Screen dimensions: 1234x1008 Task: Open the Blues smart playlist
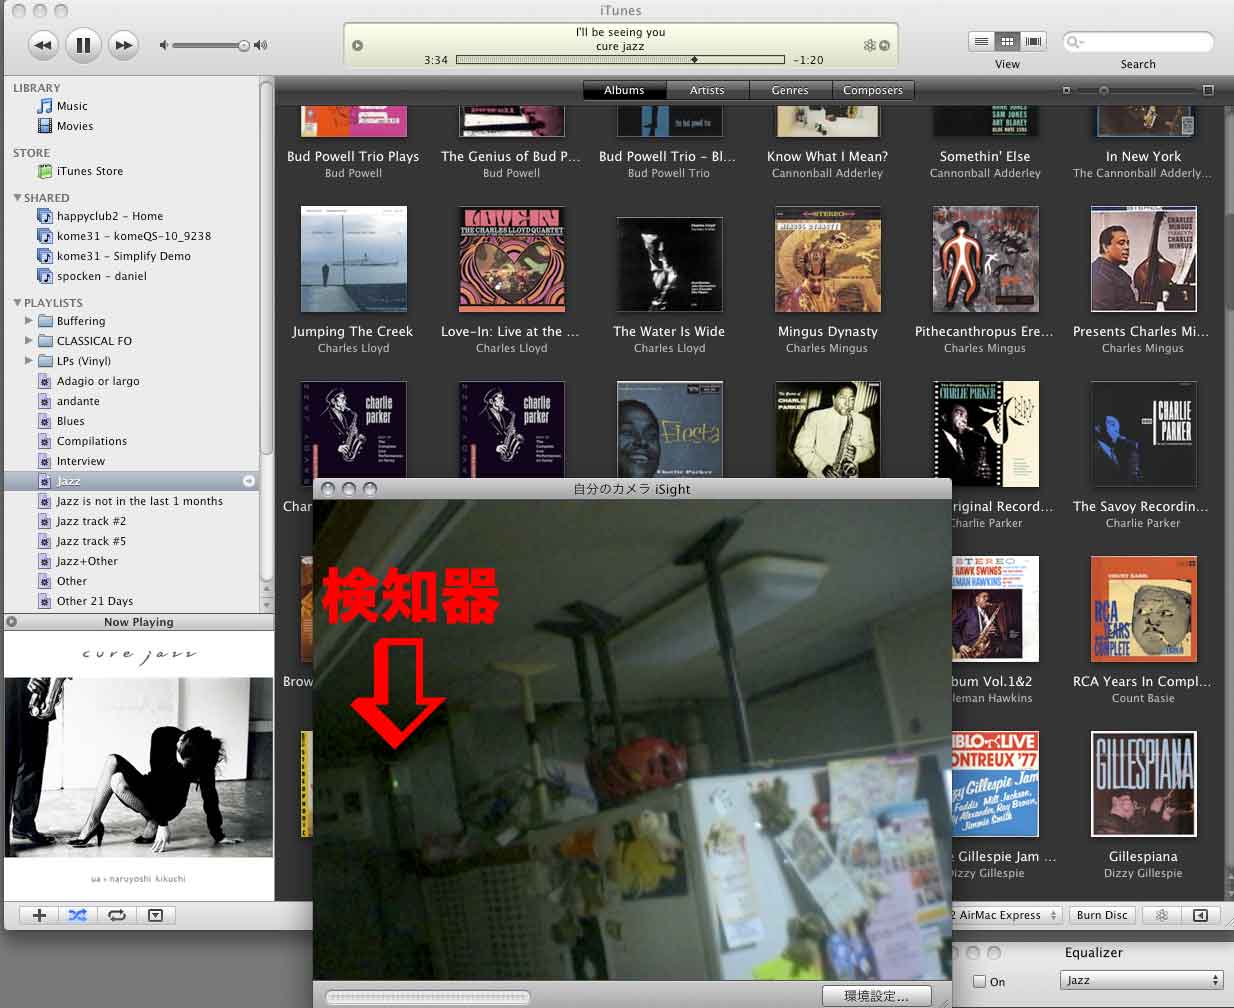tap(71, 421)
